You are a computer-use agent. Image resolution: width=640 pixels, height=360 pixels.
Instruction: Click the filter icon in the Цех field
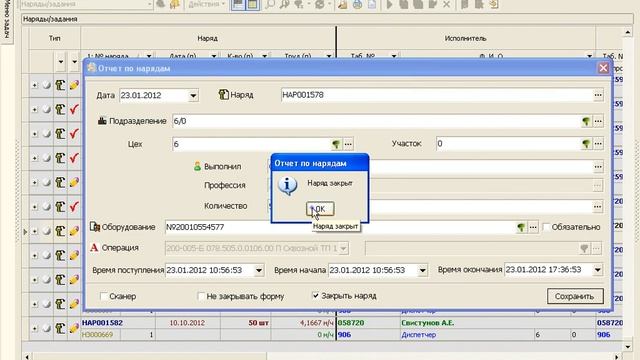coord(336,144)
